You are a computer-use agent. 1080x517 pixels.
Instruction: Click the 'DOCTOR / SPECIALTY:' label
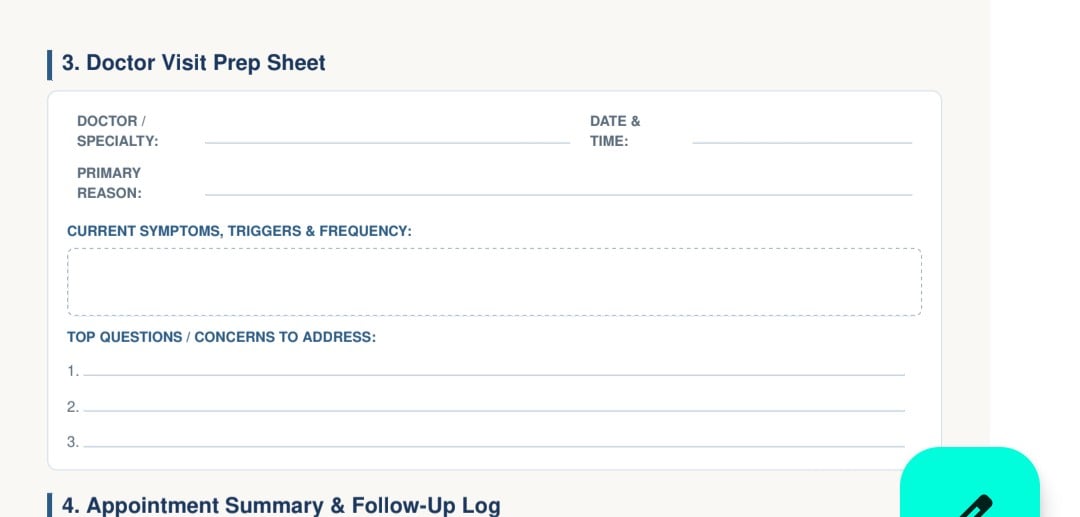pos(118,131)
